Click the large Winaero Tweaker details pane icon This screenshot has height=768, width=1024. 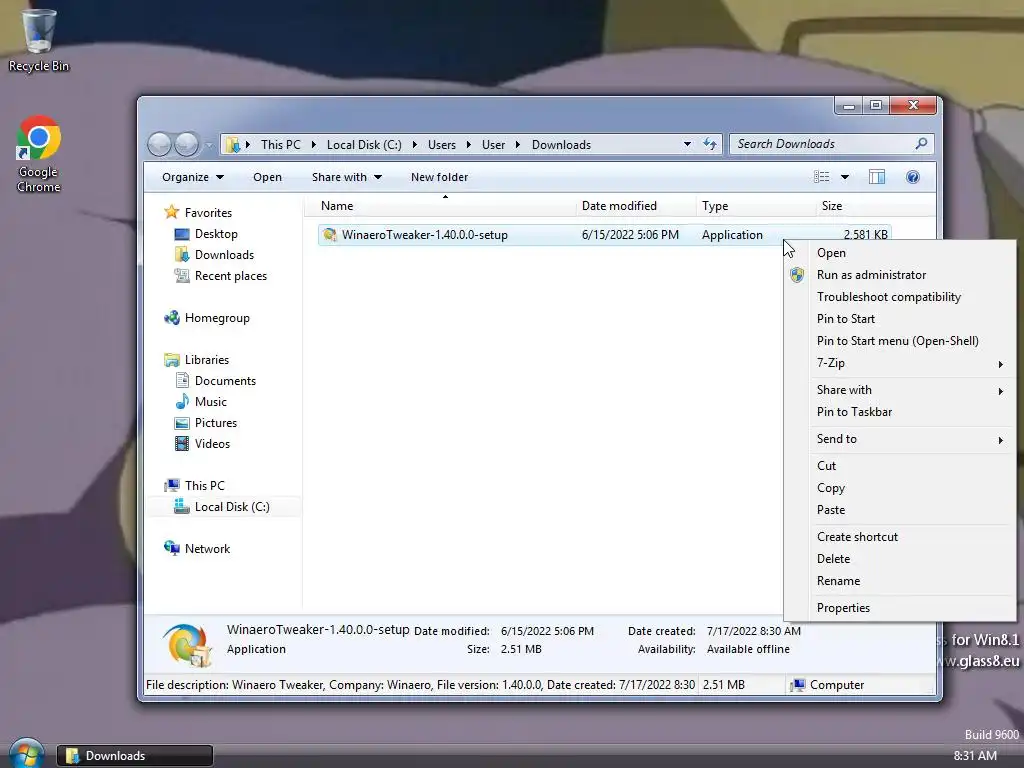[188, 643]
